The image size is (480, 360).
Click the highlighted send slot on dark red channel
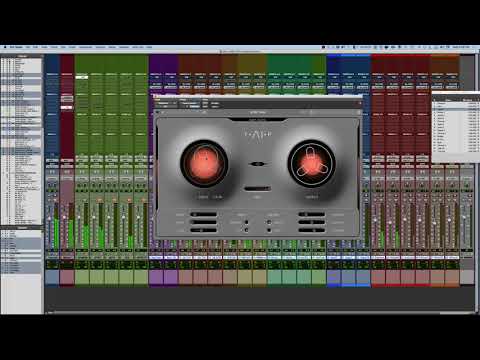tap(67, 107)
